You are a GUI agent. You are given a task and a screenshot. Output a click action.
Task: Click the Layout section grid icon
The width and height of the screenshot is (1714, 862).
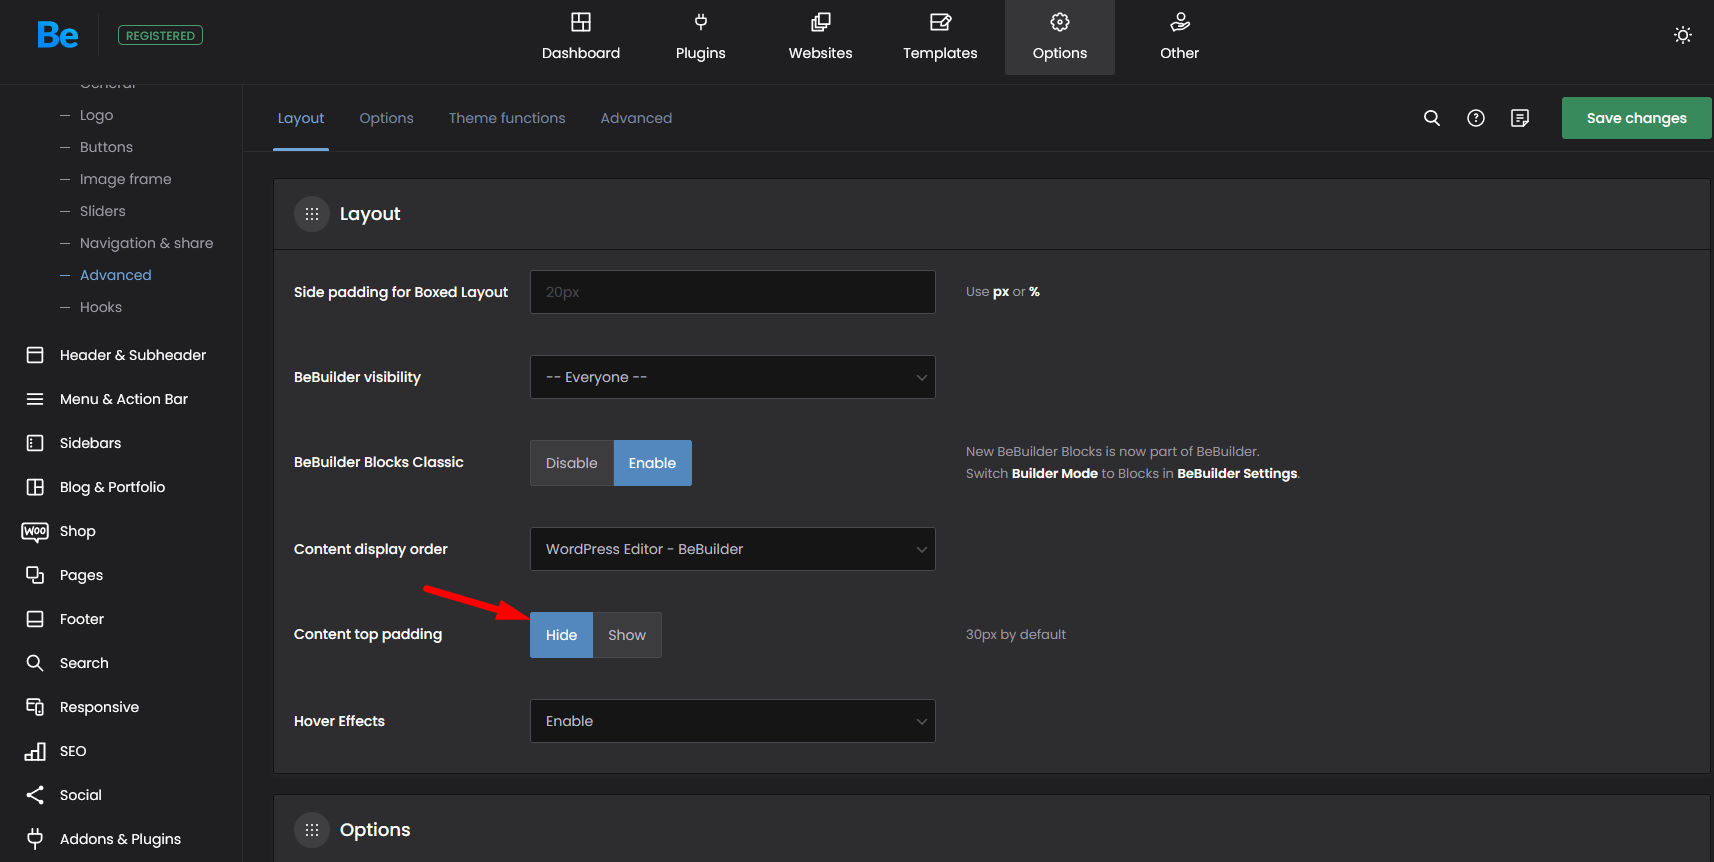pos(312,214)
